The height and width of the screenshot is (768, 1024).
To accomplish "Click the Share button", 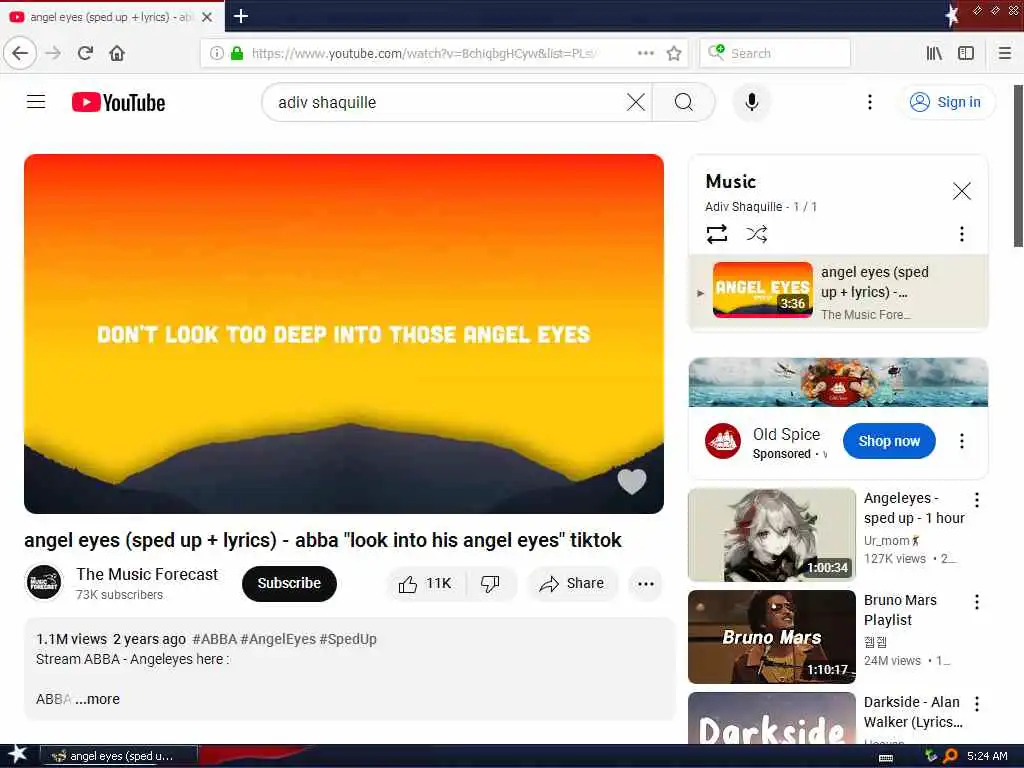I will point(571,583).
